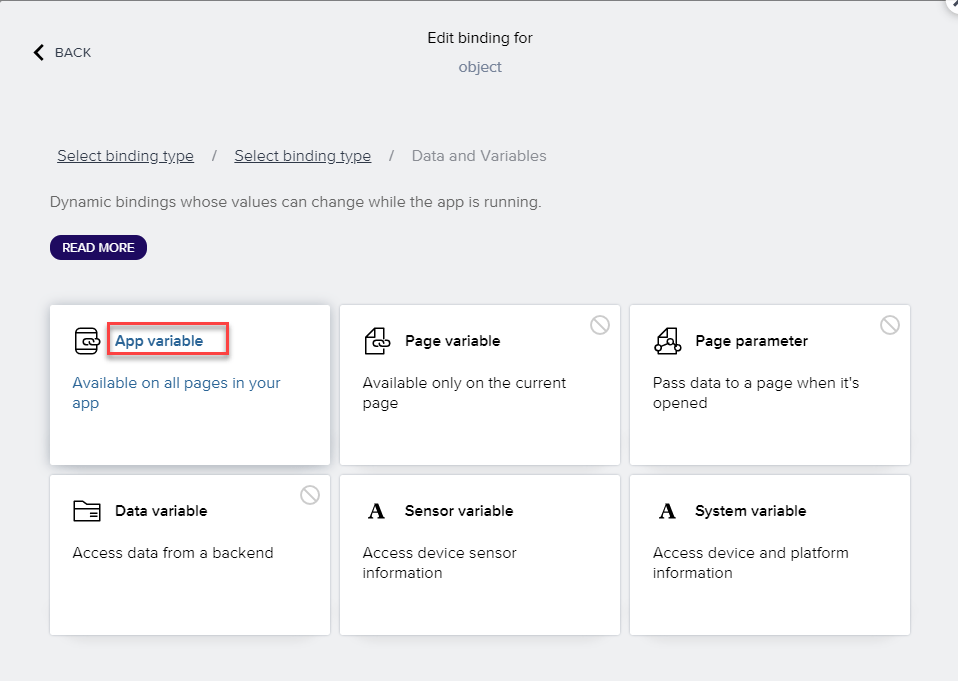
Task: Select the first Select binding type breadcrumb
Action: [x=125, y=156]
